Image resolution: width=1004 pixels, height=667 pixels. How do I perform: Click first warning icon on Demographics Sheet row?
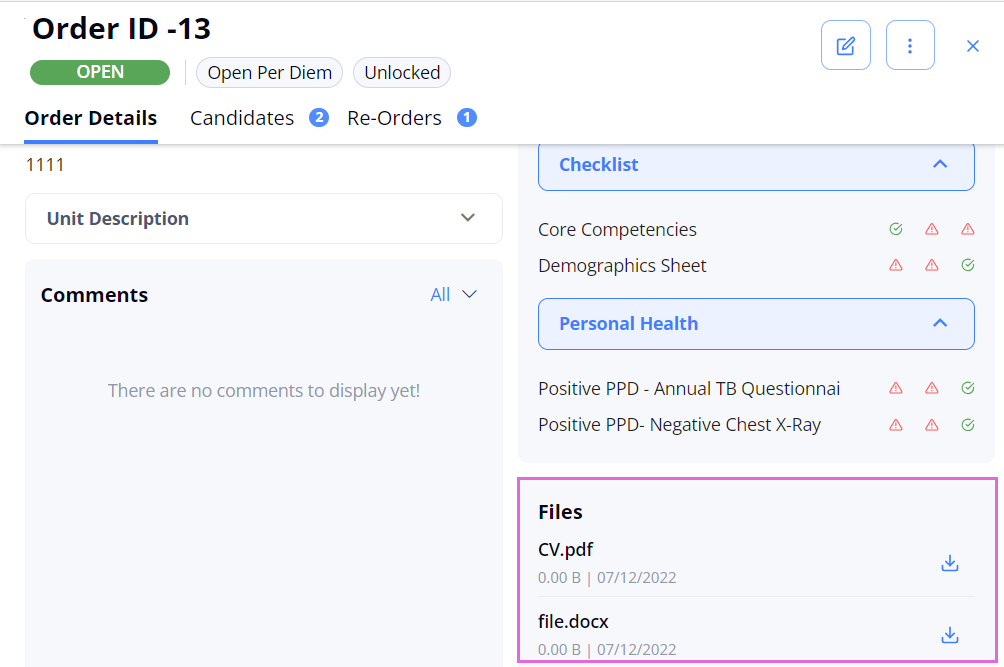click(896, 265)
